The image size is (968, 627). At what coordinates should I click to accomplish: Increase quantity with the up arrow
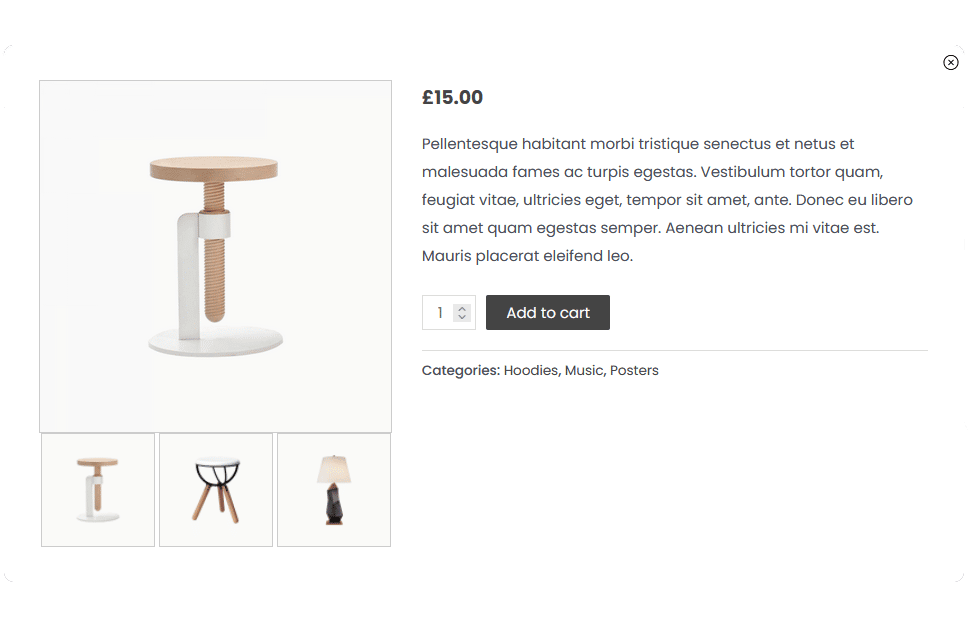point(462,309)
